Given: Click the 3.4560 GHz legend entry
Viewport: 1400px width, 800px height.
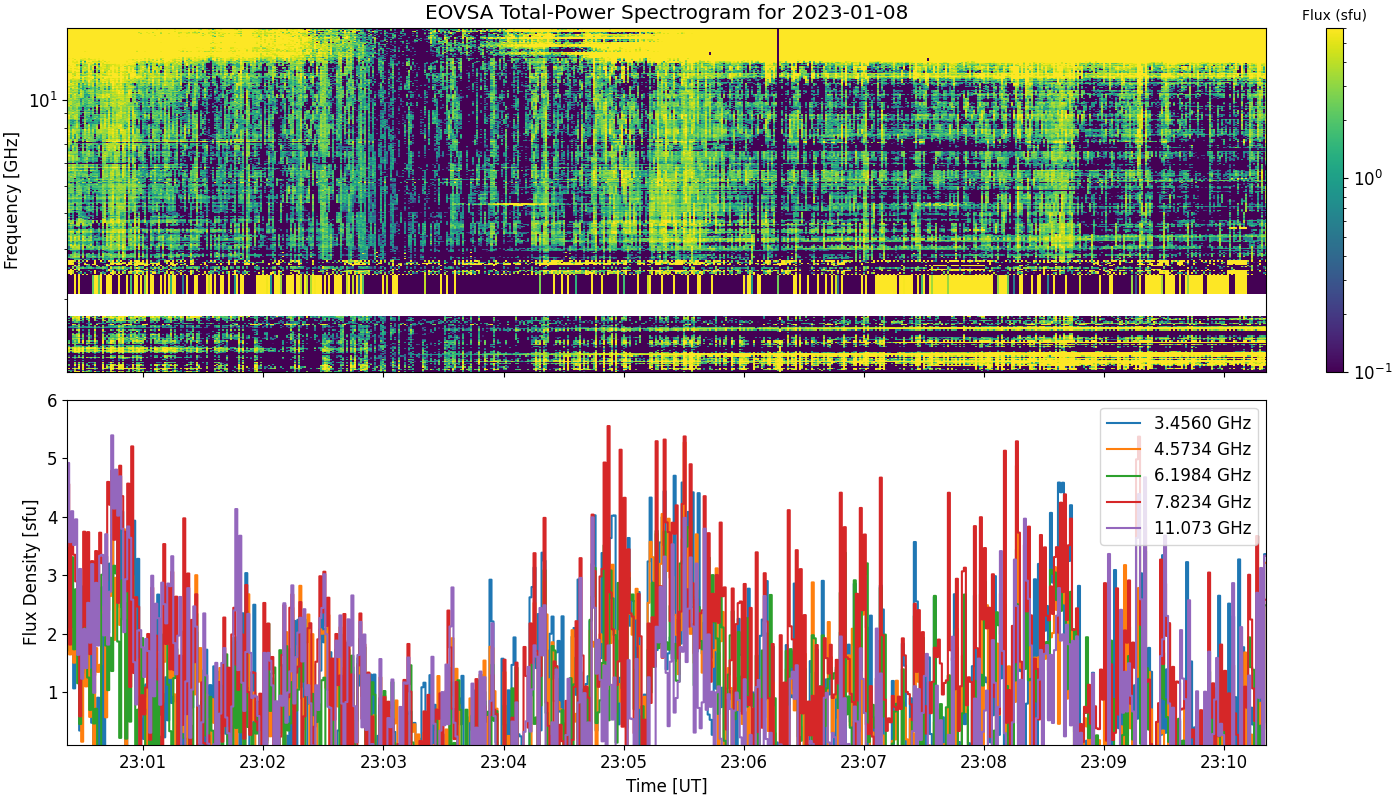Looking at the screenshot, I should coord(1179,423).
